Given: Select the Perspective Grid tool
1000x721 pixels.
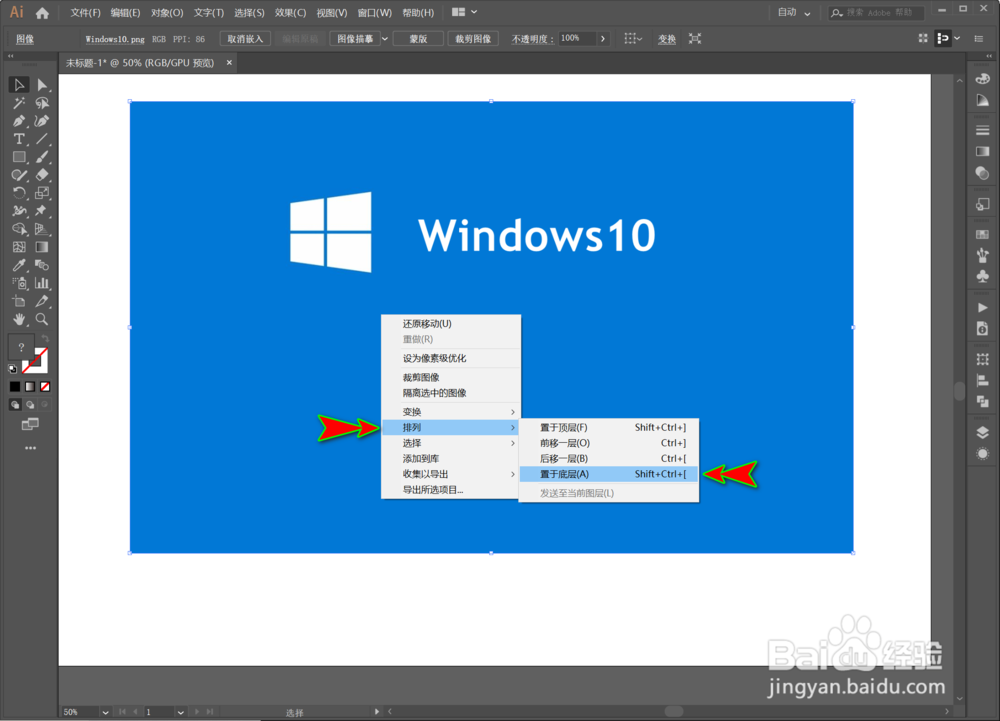Looking at the screenshot, I should (42, 229).
